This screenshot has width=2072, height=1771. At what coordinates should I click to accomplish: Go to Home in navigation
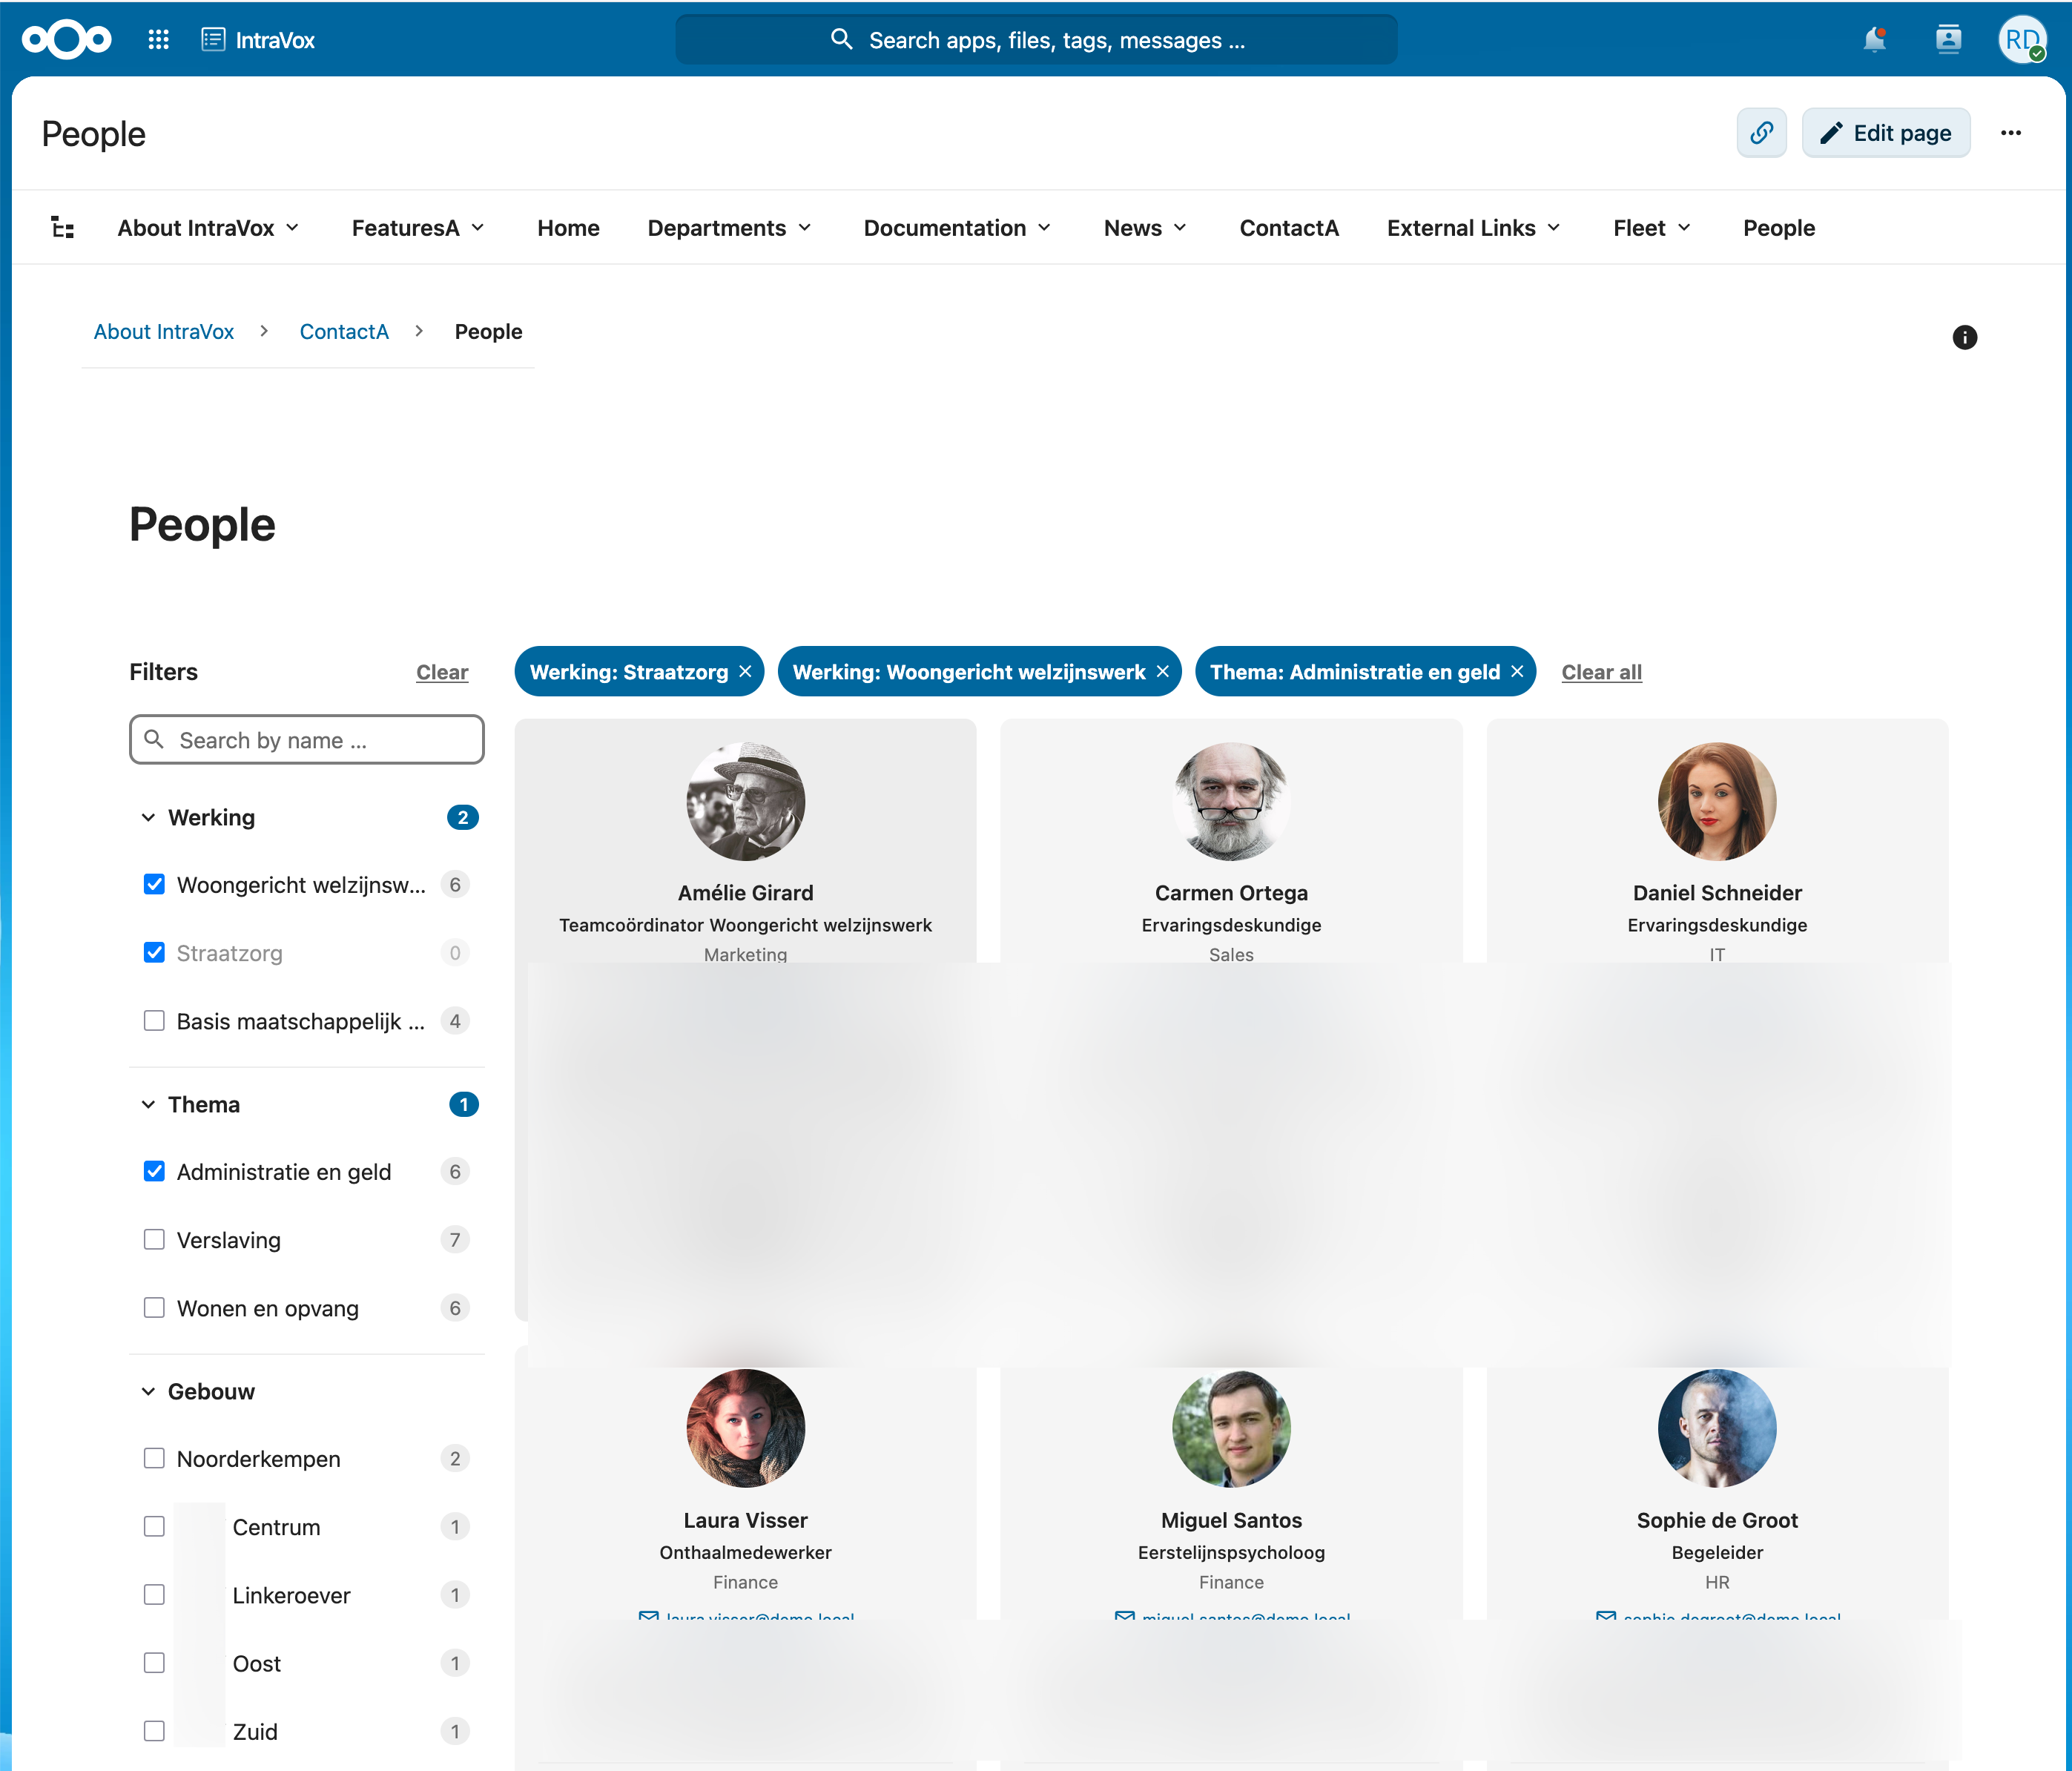[x=568, y=228]
